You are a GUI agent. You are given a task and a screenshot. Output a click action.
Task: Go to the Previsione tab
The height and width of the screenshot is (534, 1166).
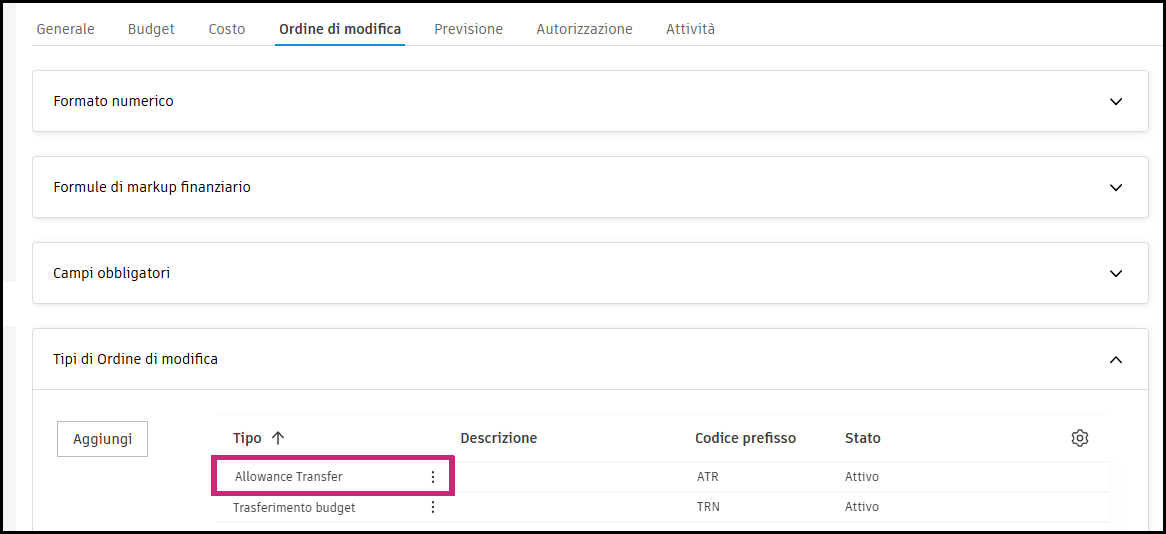(x=468, y=29)
